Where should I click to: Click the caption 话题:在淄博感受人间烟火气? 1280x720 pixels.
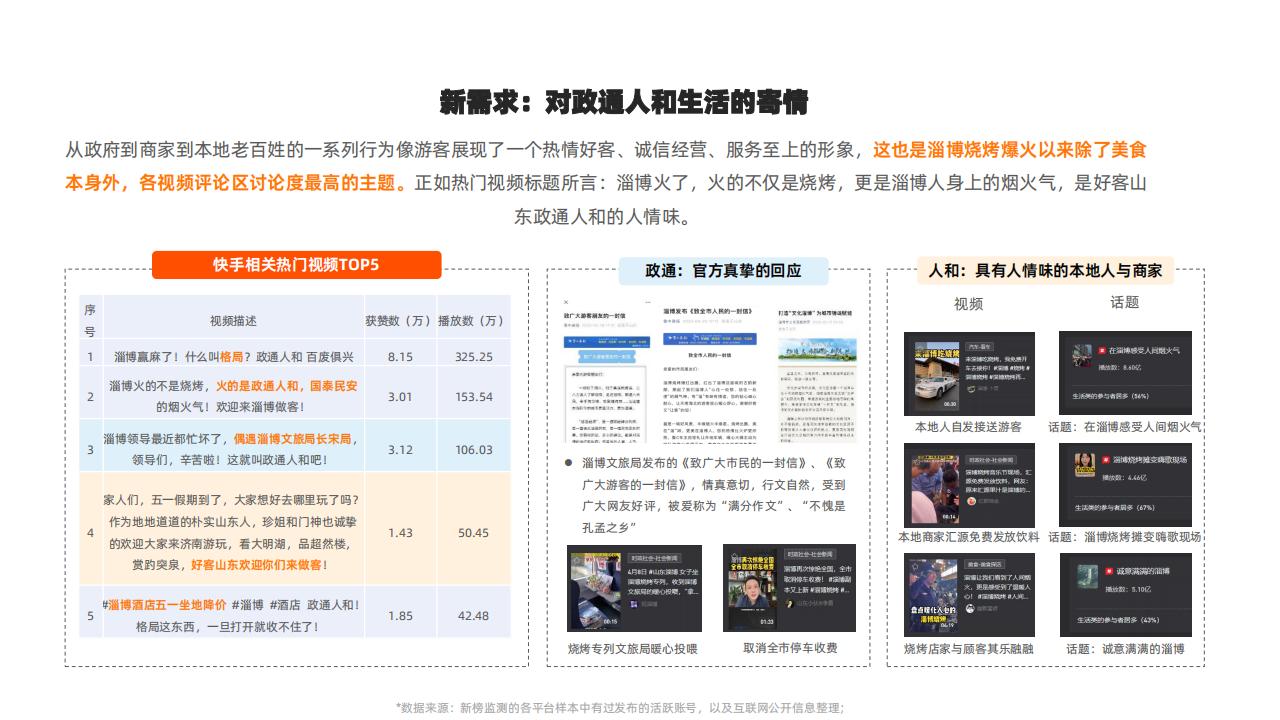[x=1125, y=427]
